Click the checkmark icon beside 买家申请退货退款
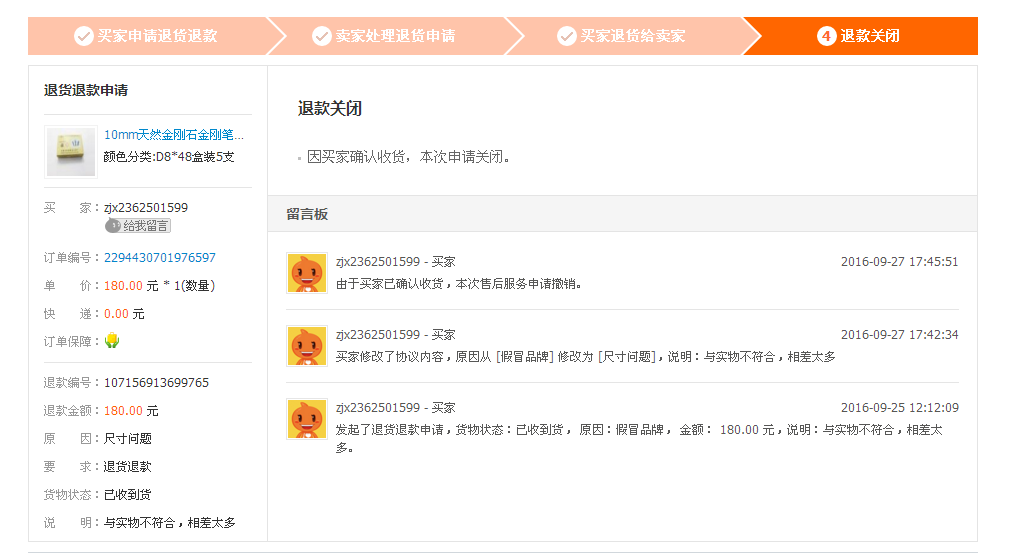Screen dimensions: 1009x560 83,36
